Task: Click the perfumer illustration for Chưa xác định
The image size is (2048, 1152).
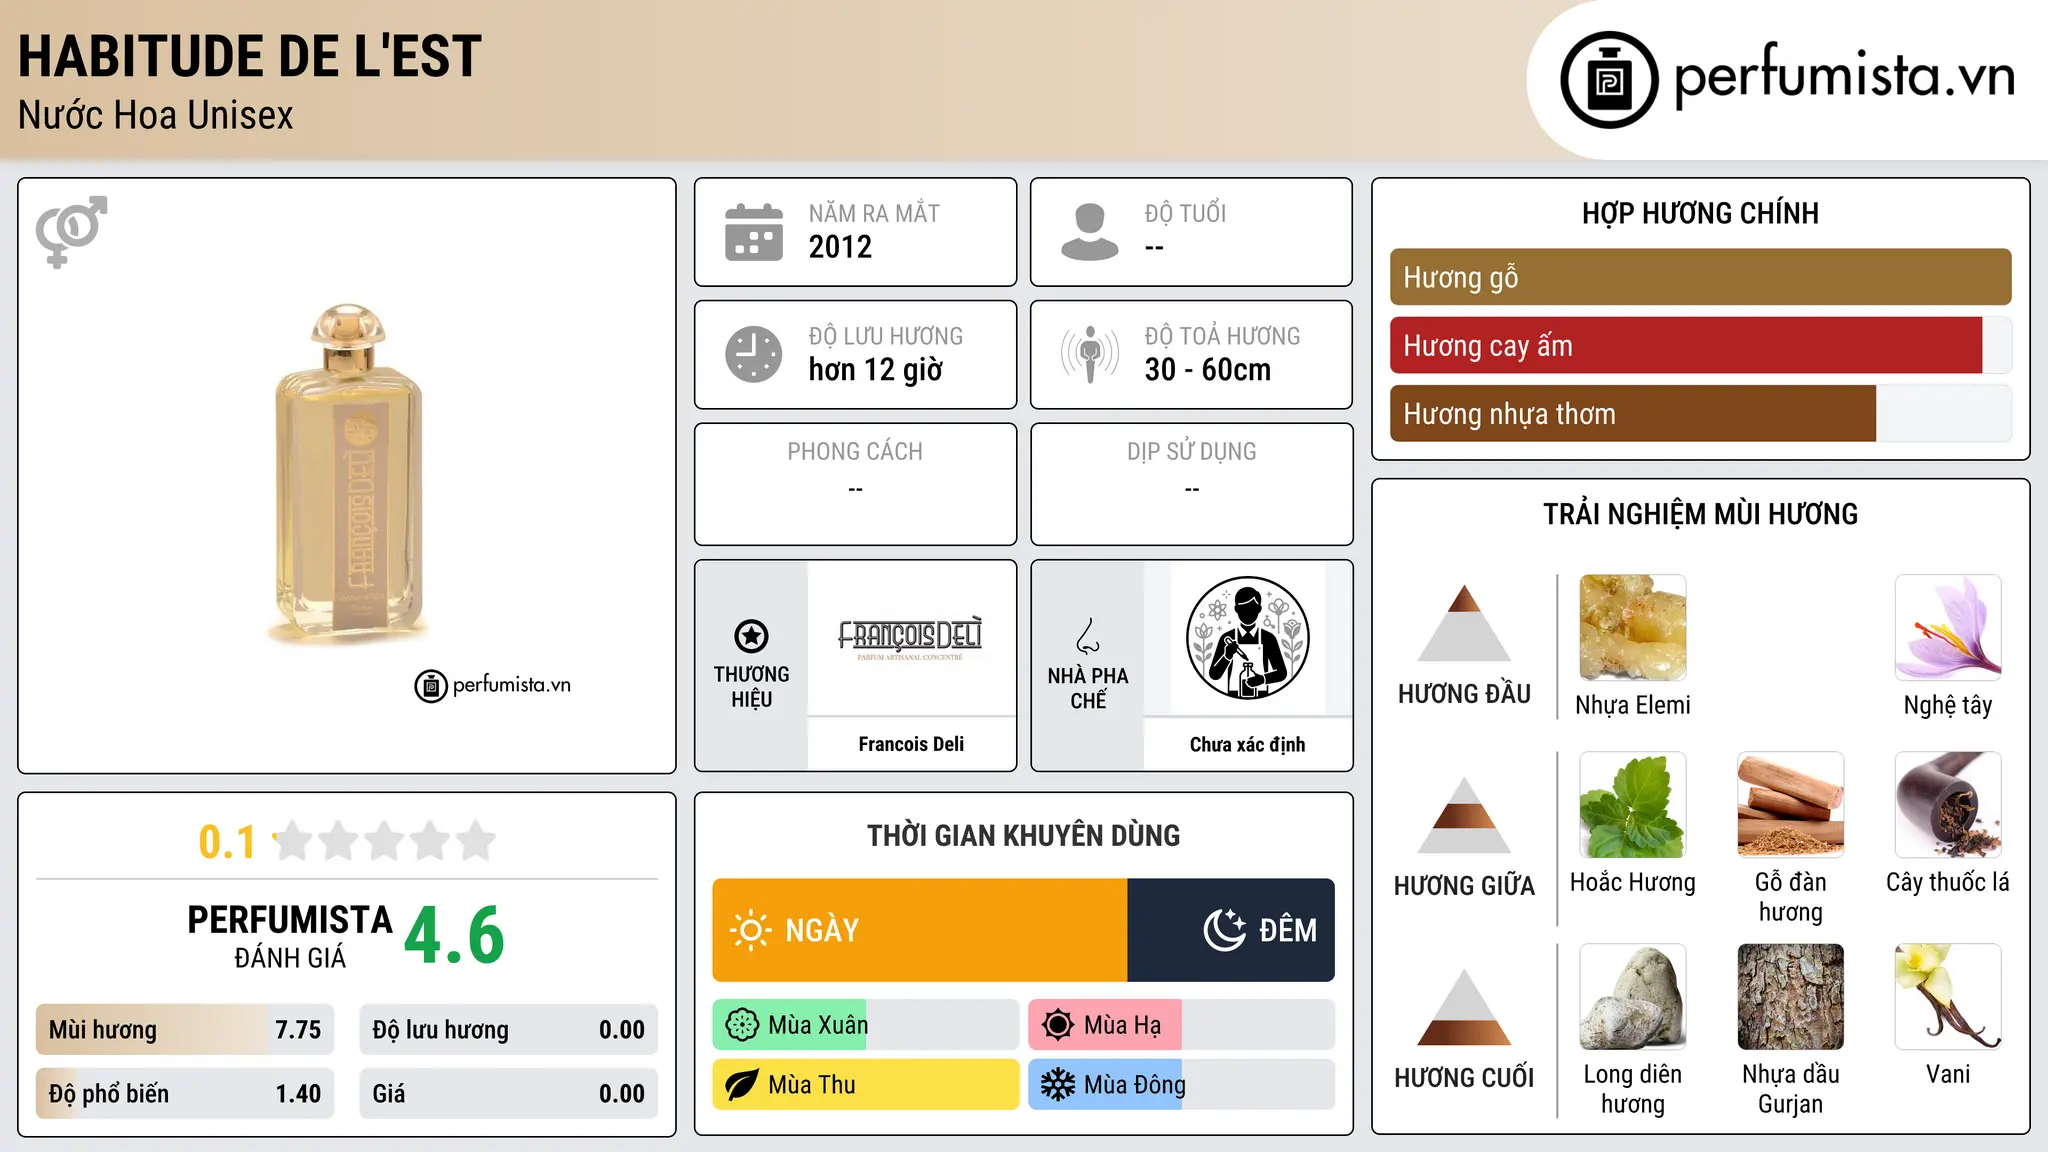Action: 1247,638
